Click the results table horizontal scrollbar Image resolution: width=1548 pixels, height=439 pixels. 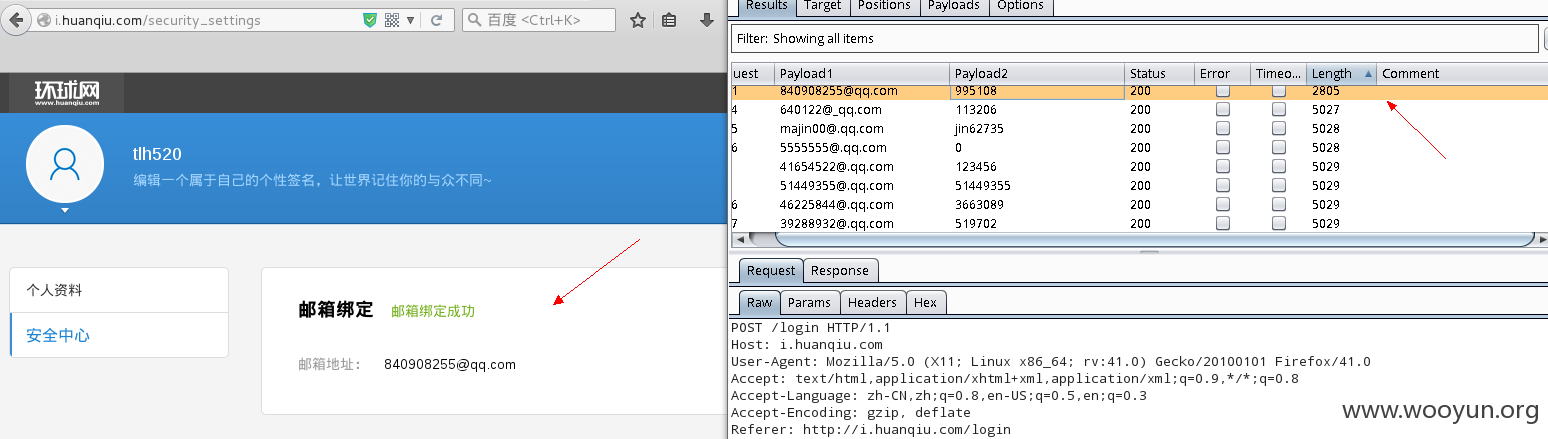(1154, 239)
